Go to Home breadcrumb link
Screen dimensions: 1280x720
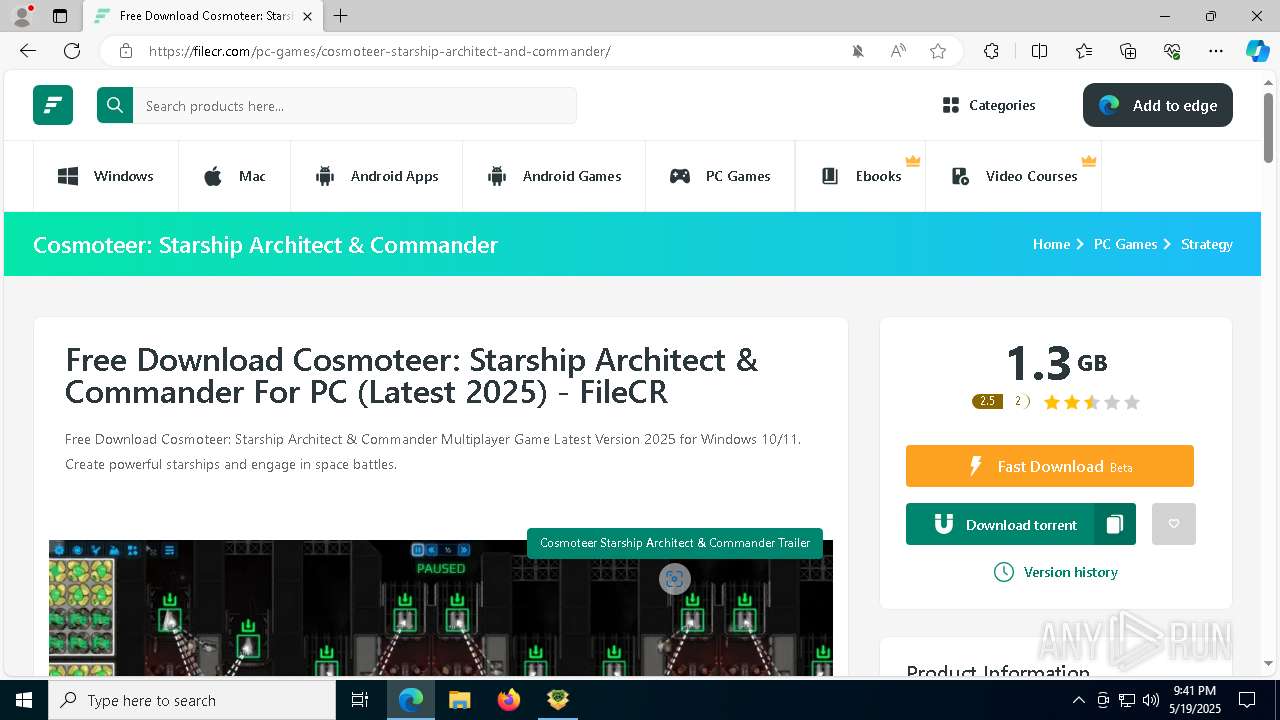coord(1051,244)
